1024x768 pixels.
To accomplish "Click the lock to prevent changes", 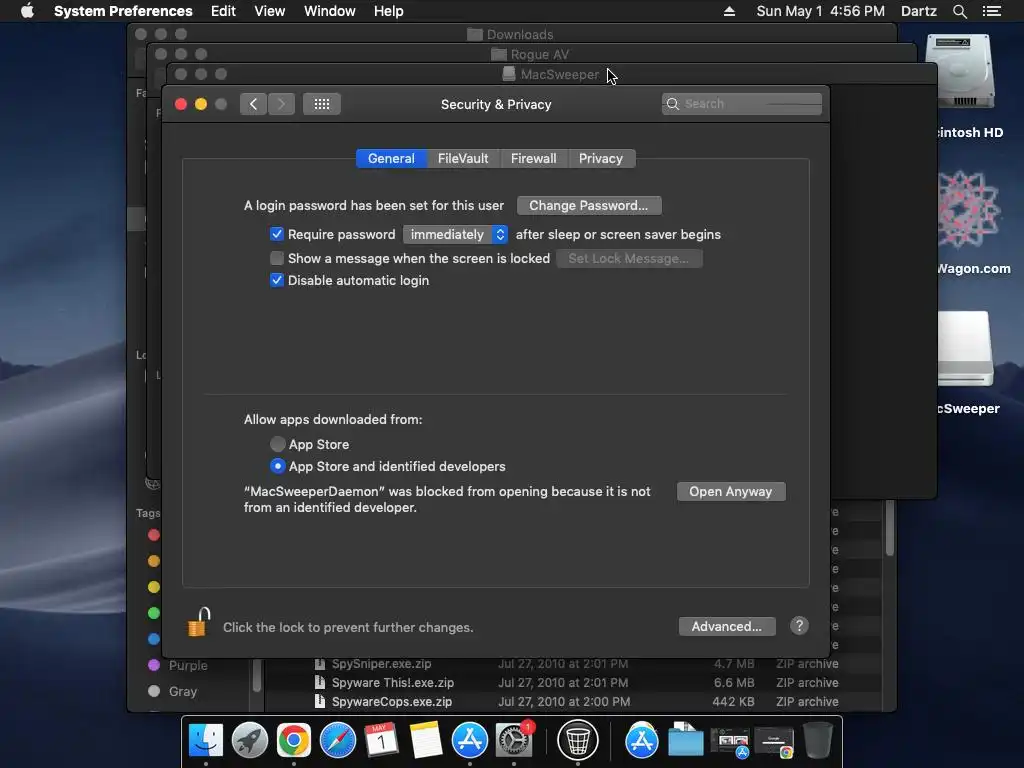I will click(x=199, y=622).
